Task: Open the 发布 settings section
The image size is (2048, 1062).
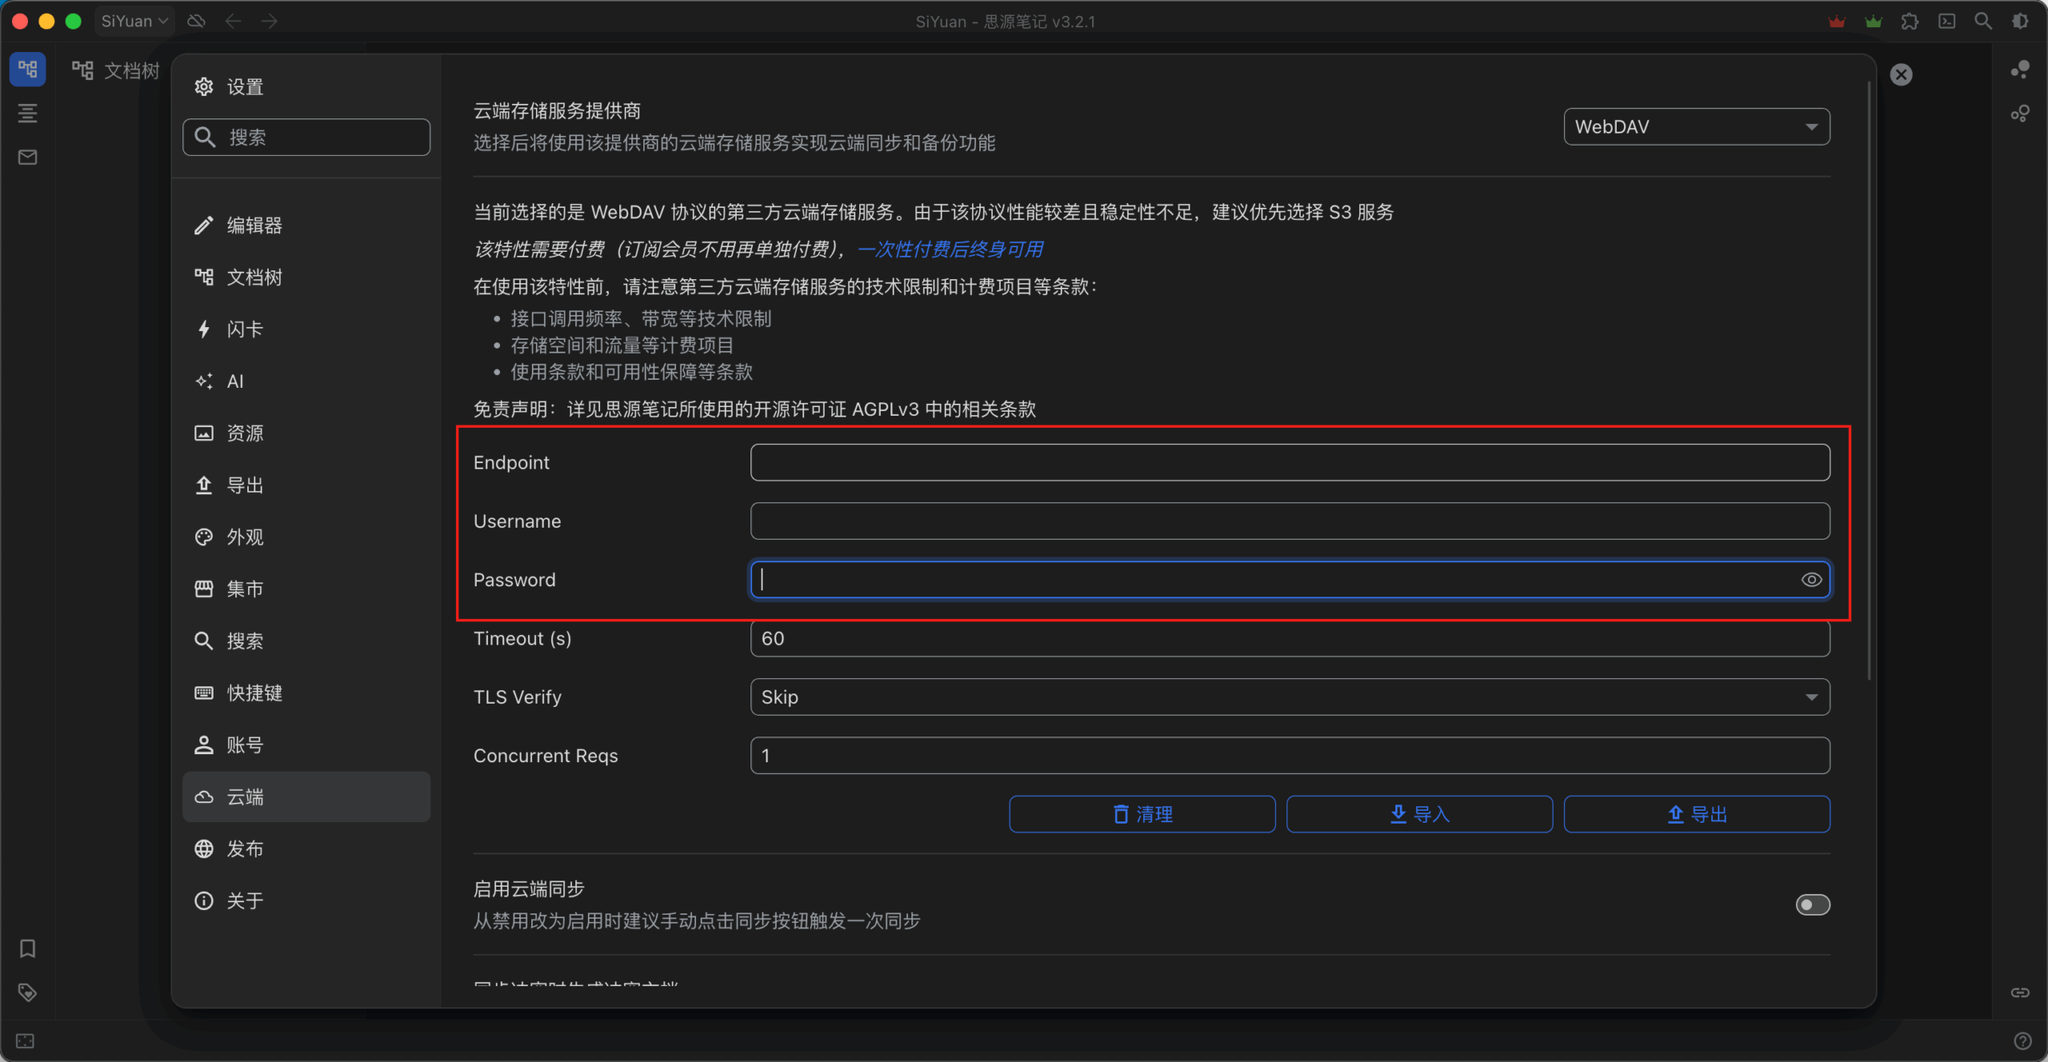Action: pyautogui.click(x=306, y=849)
